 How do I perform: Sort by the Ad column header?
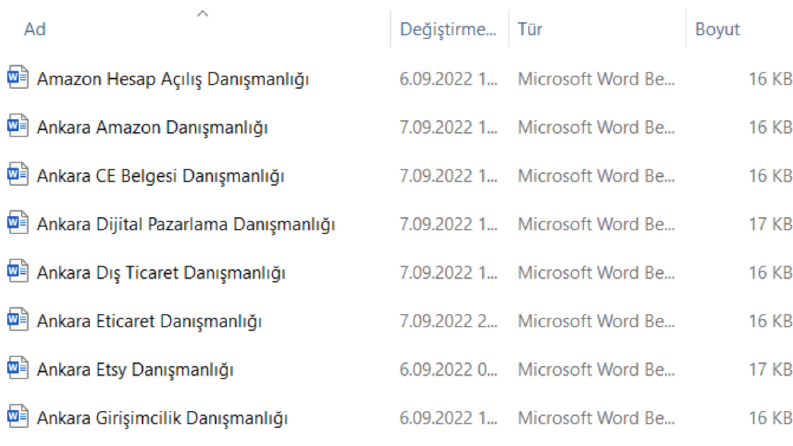(35, 29)
